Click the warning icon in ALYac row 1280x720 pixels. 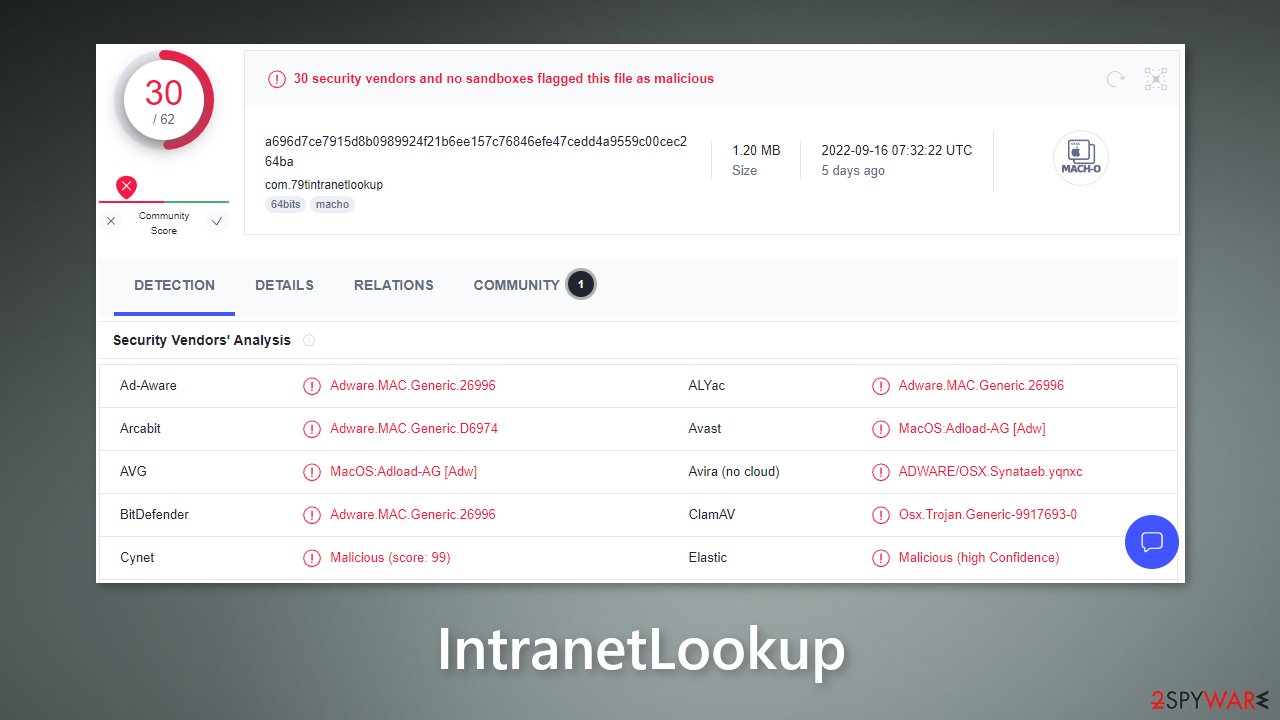(x=881, y=386)
